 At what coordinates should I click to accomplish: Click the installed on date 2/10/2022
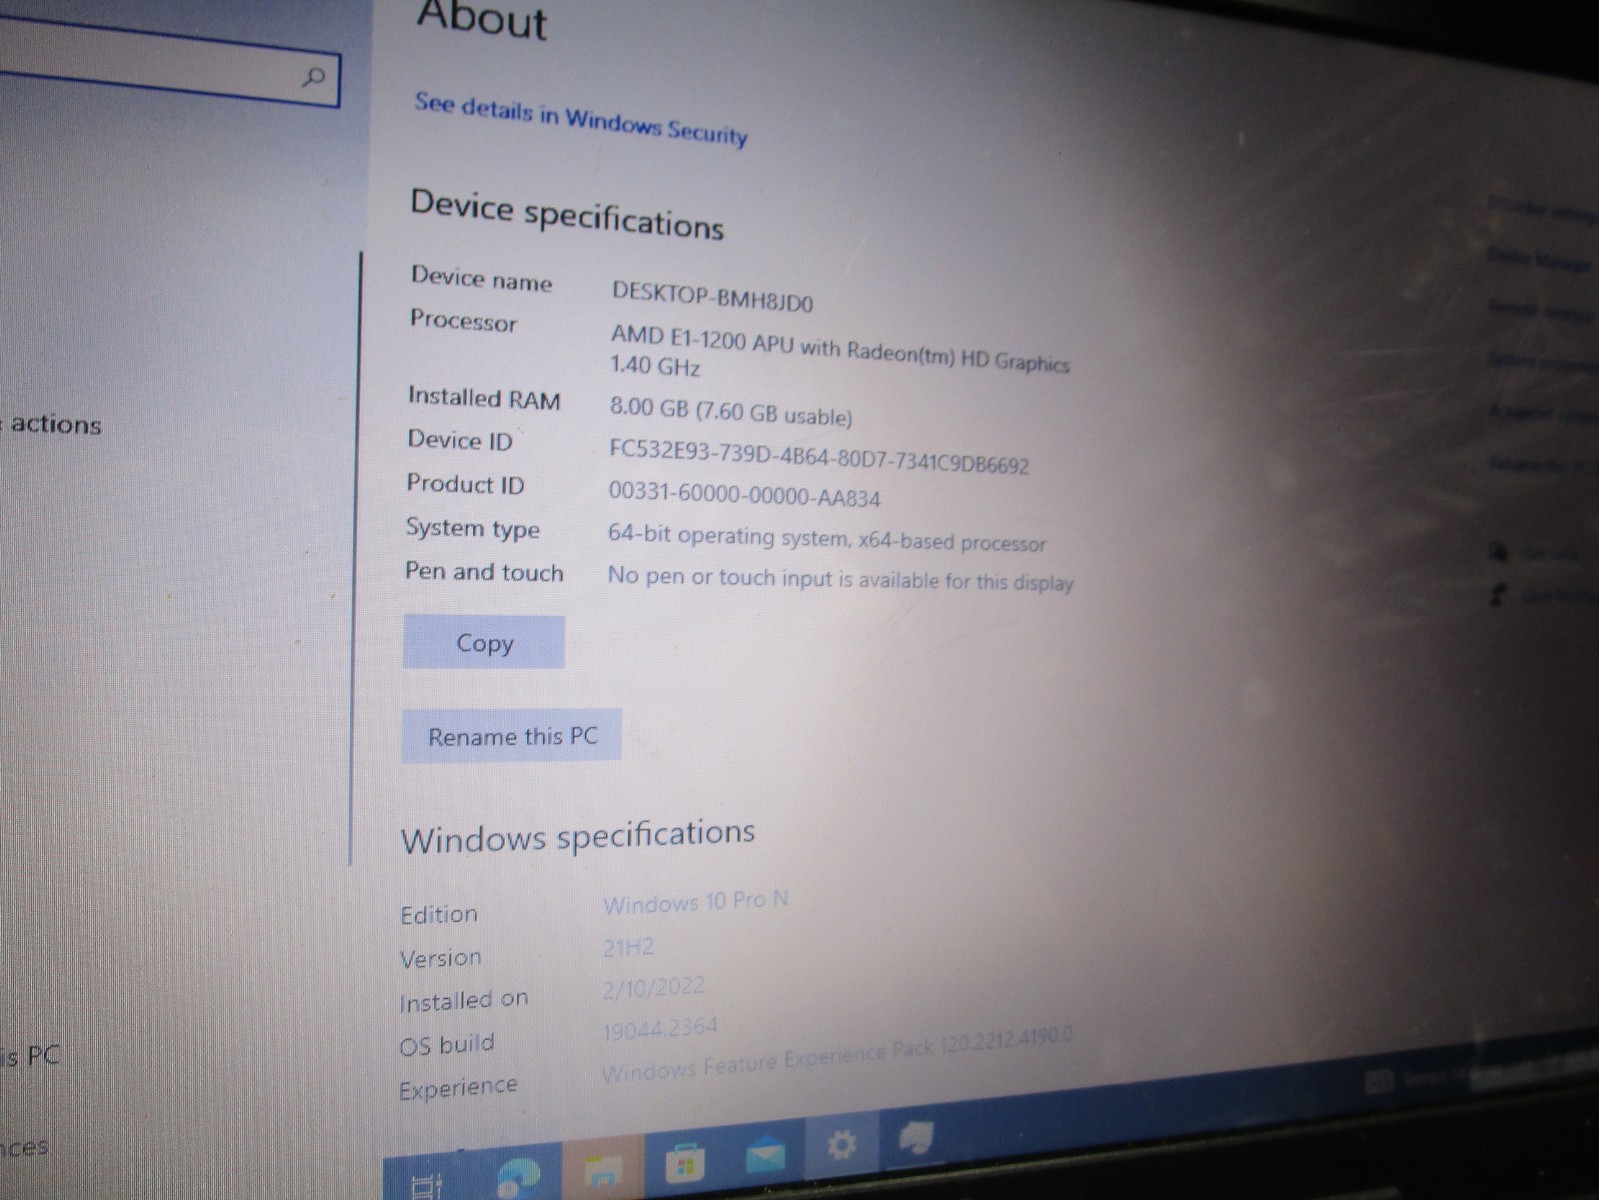tap(653, 988)
